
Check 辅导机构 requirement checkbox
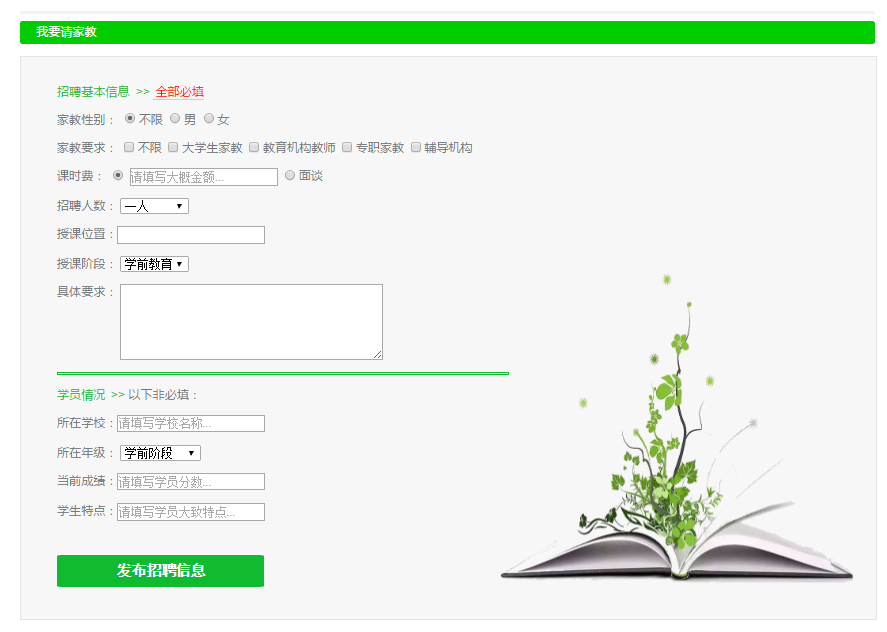pos(416,147)
